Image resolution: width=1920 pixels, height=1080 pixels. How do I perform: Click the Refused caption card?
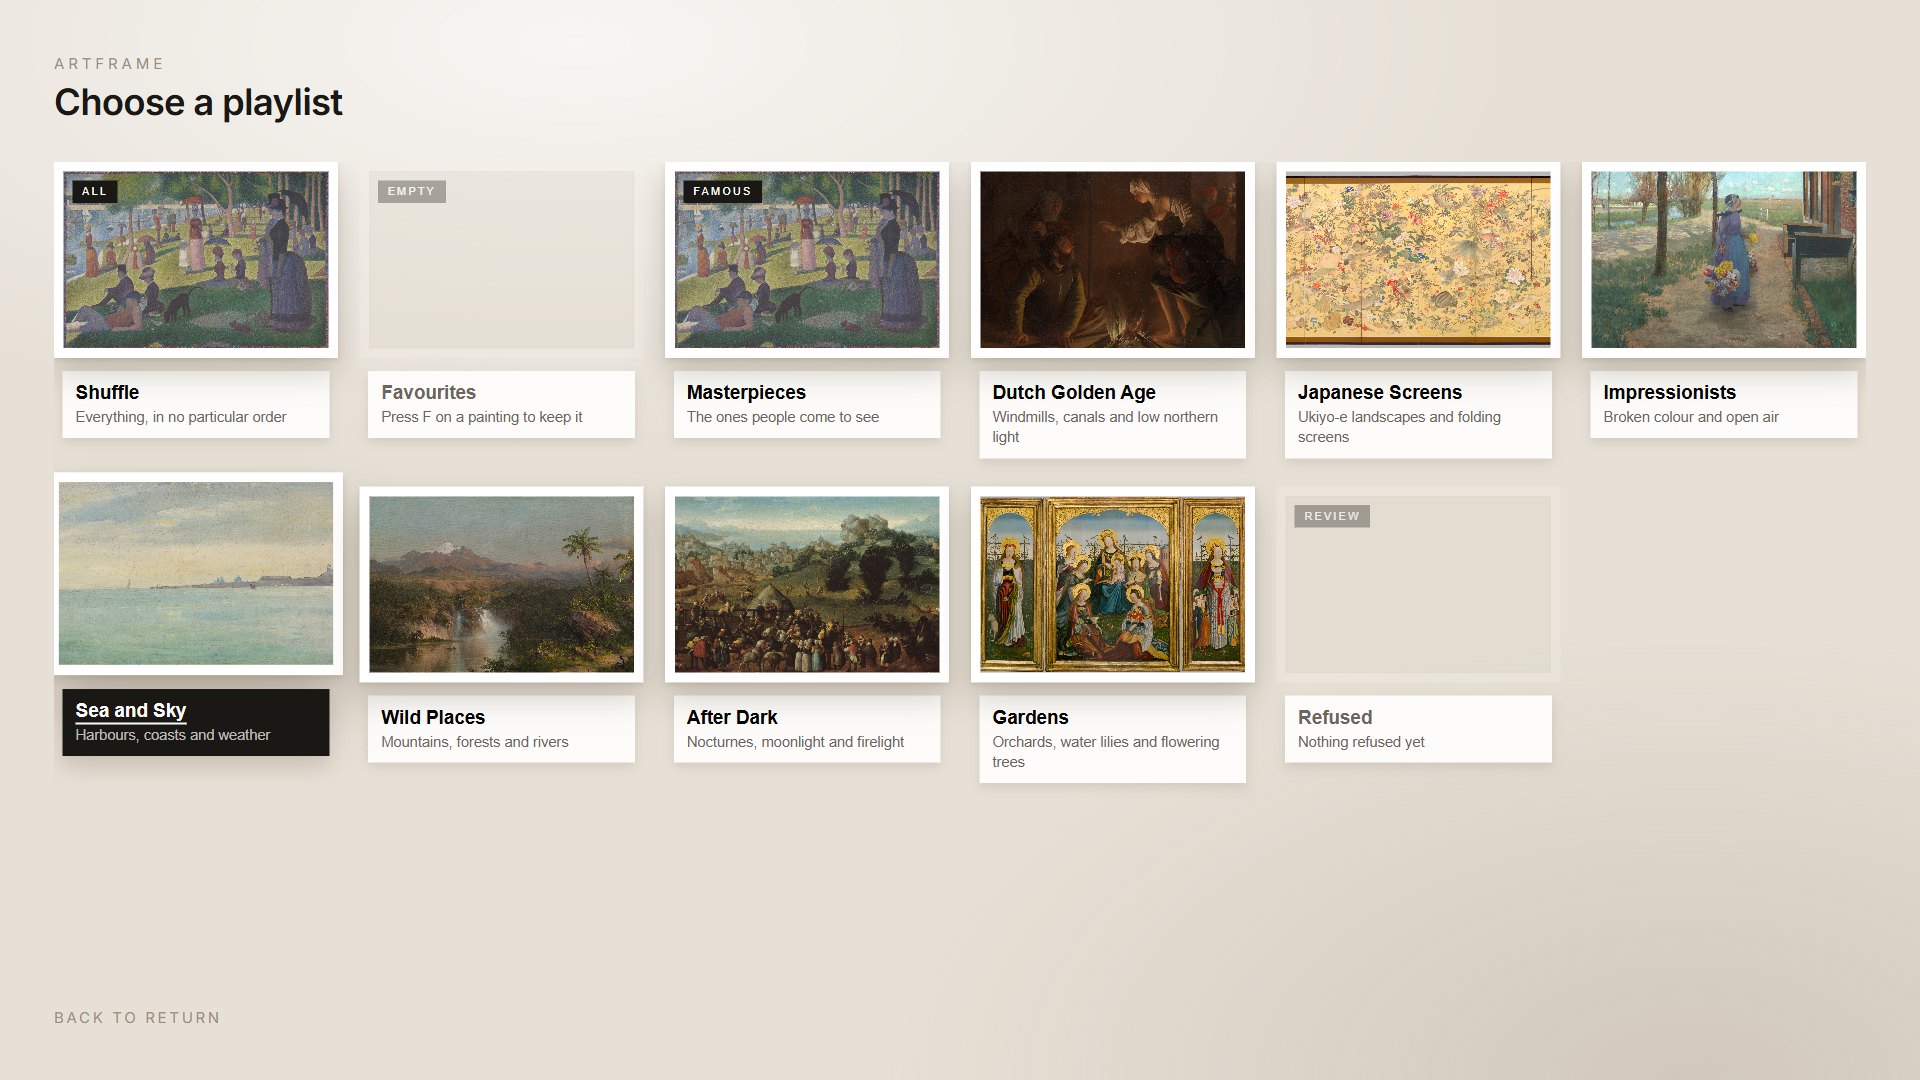click(x=1418, y=729)
